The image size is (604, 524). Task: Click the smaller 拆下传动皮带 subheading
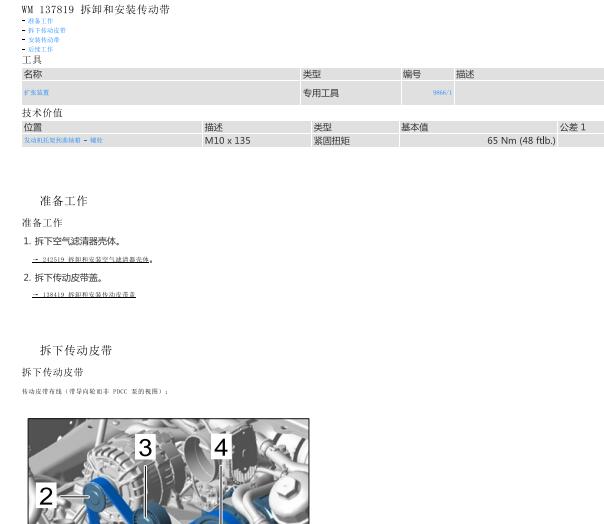[x=53, y=372]
